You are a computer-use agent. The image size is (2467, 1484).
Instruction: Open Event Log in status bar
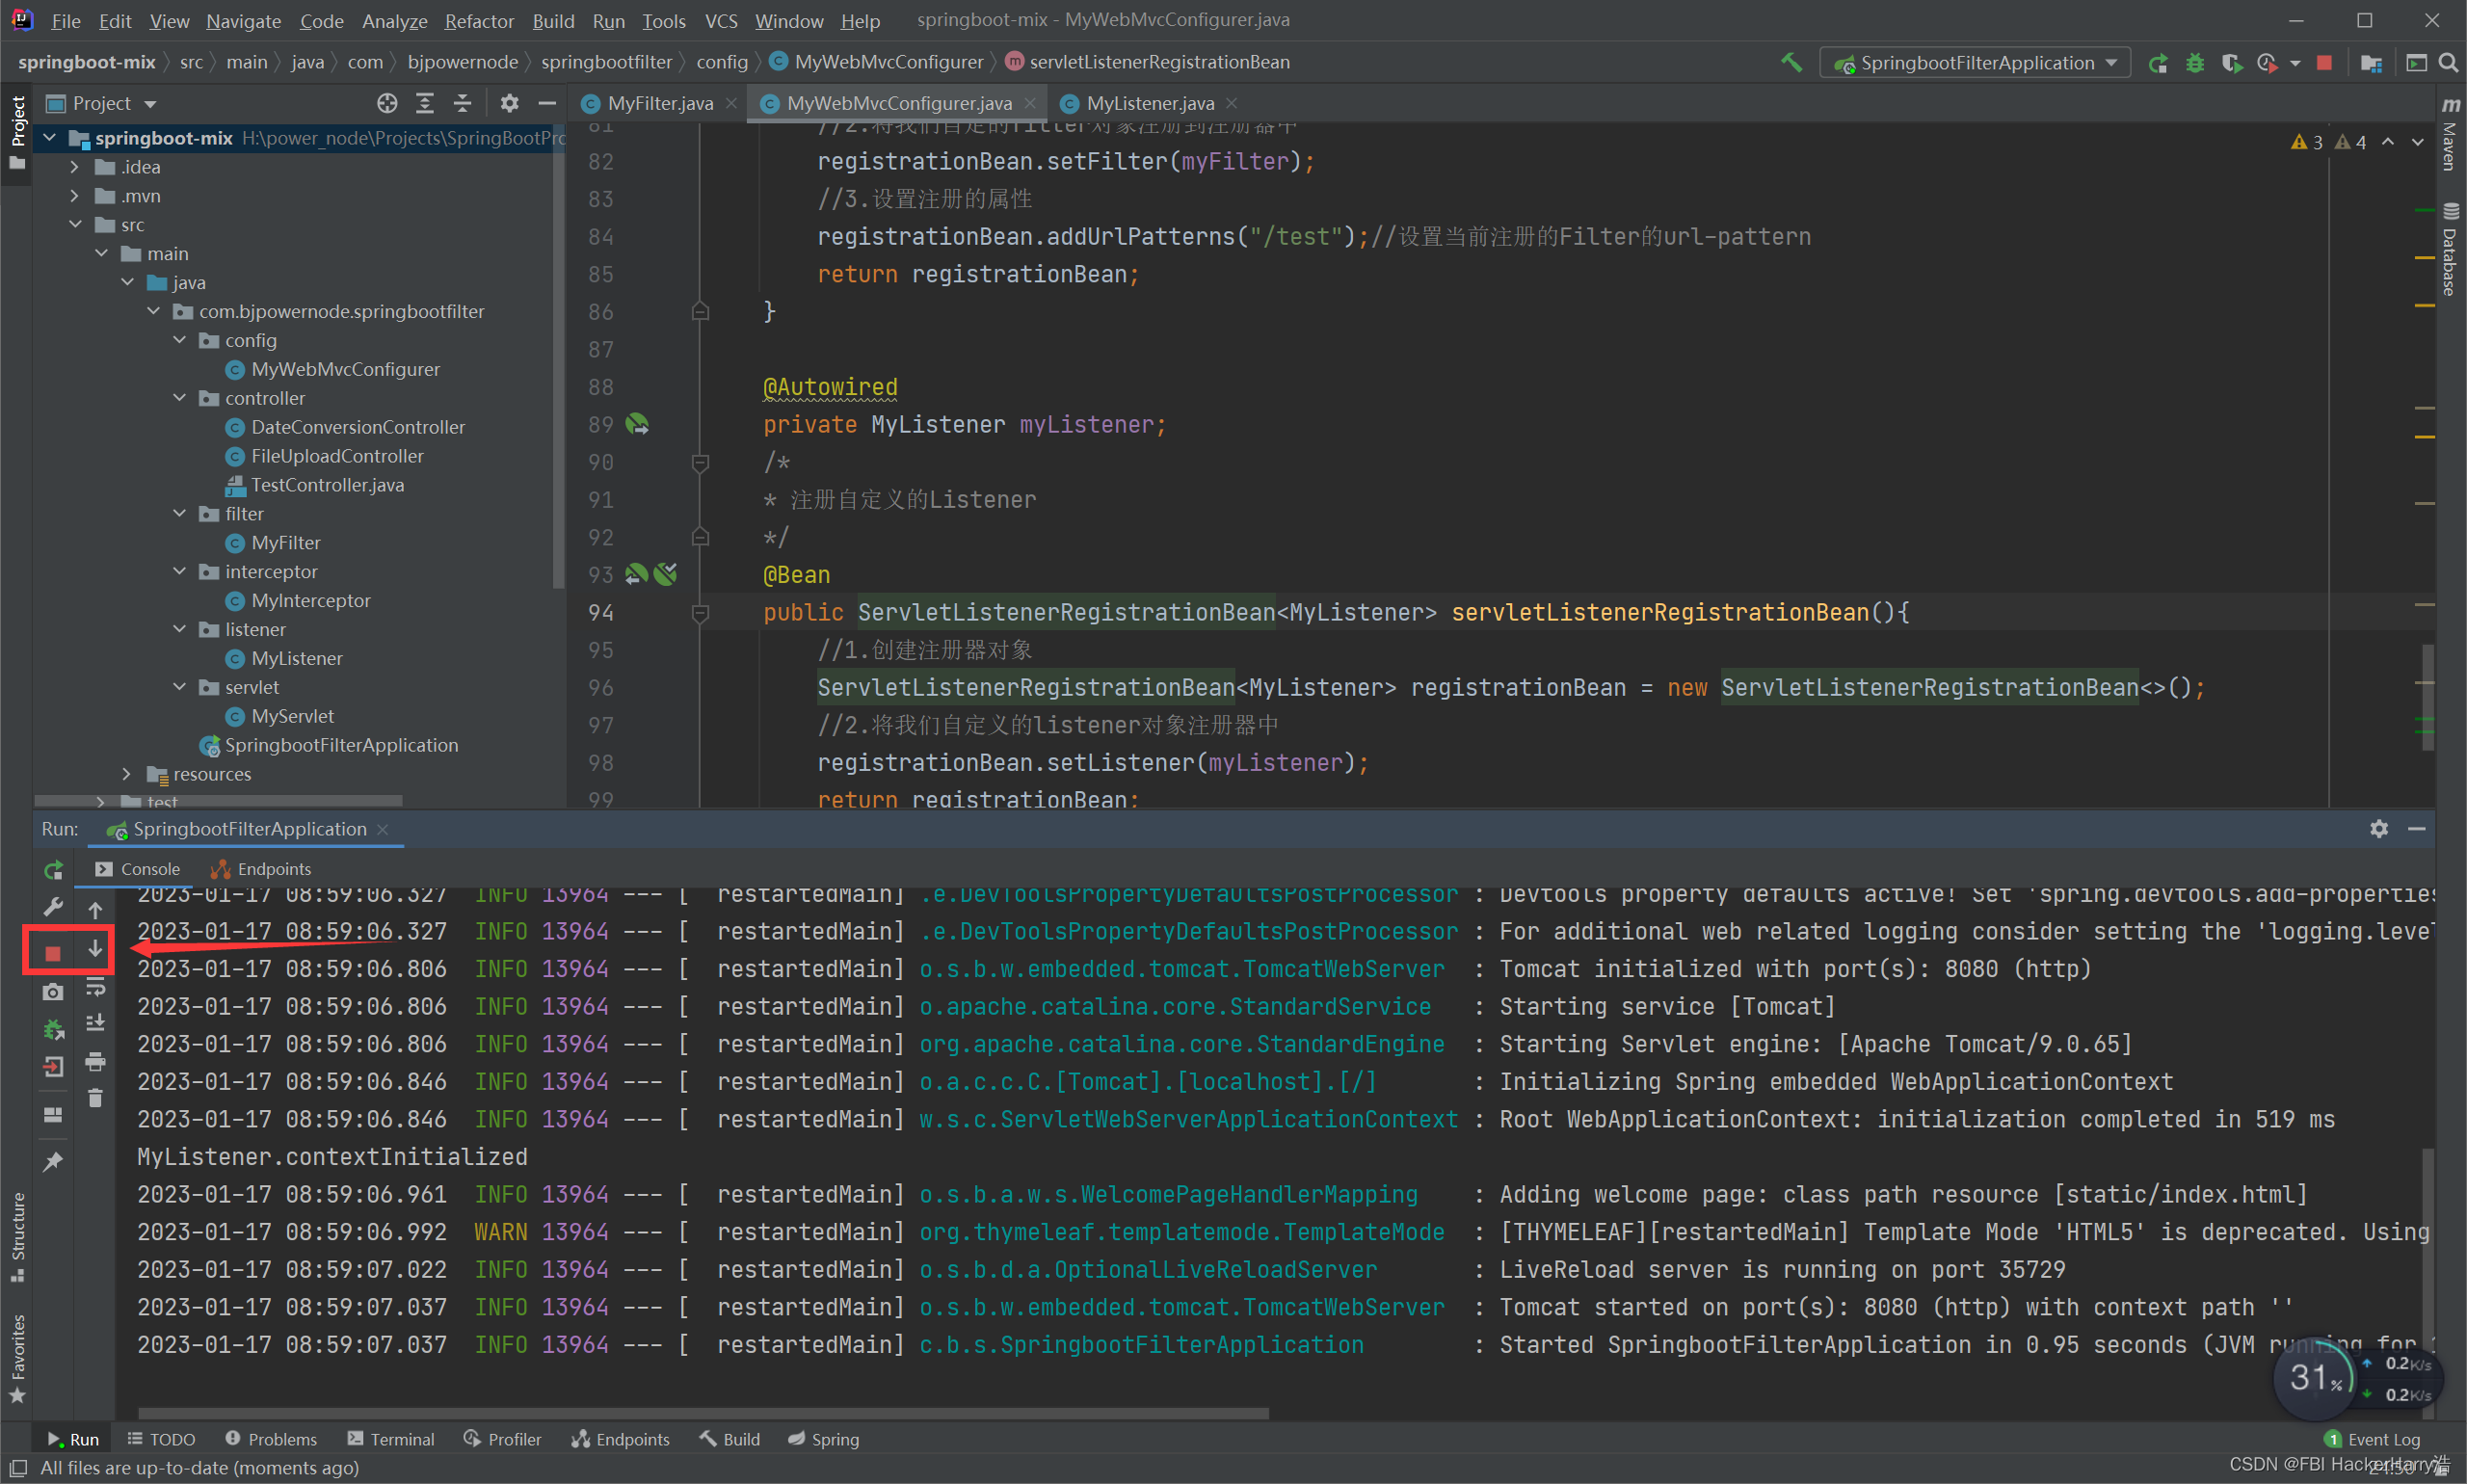[x=2373, y=1439]
